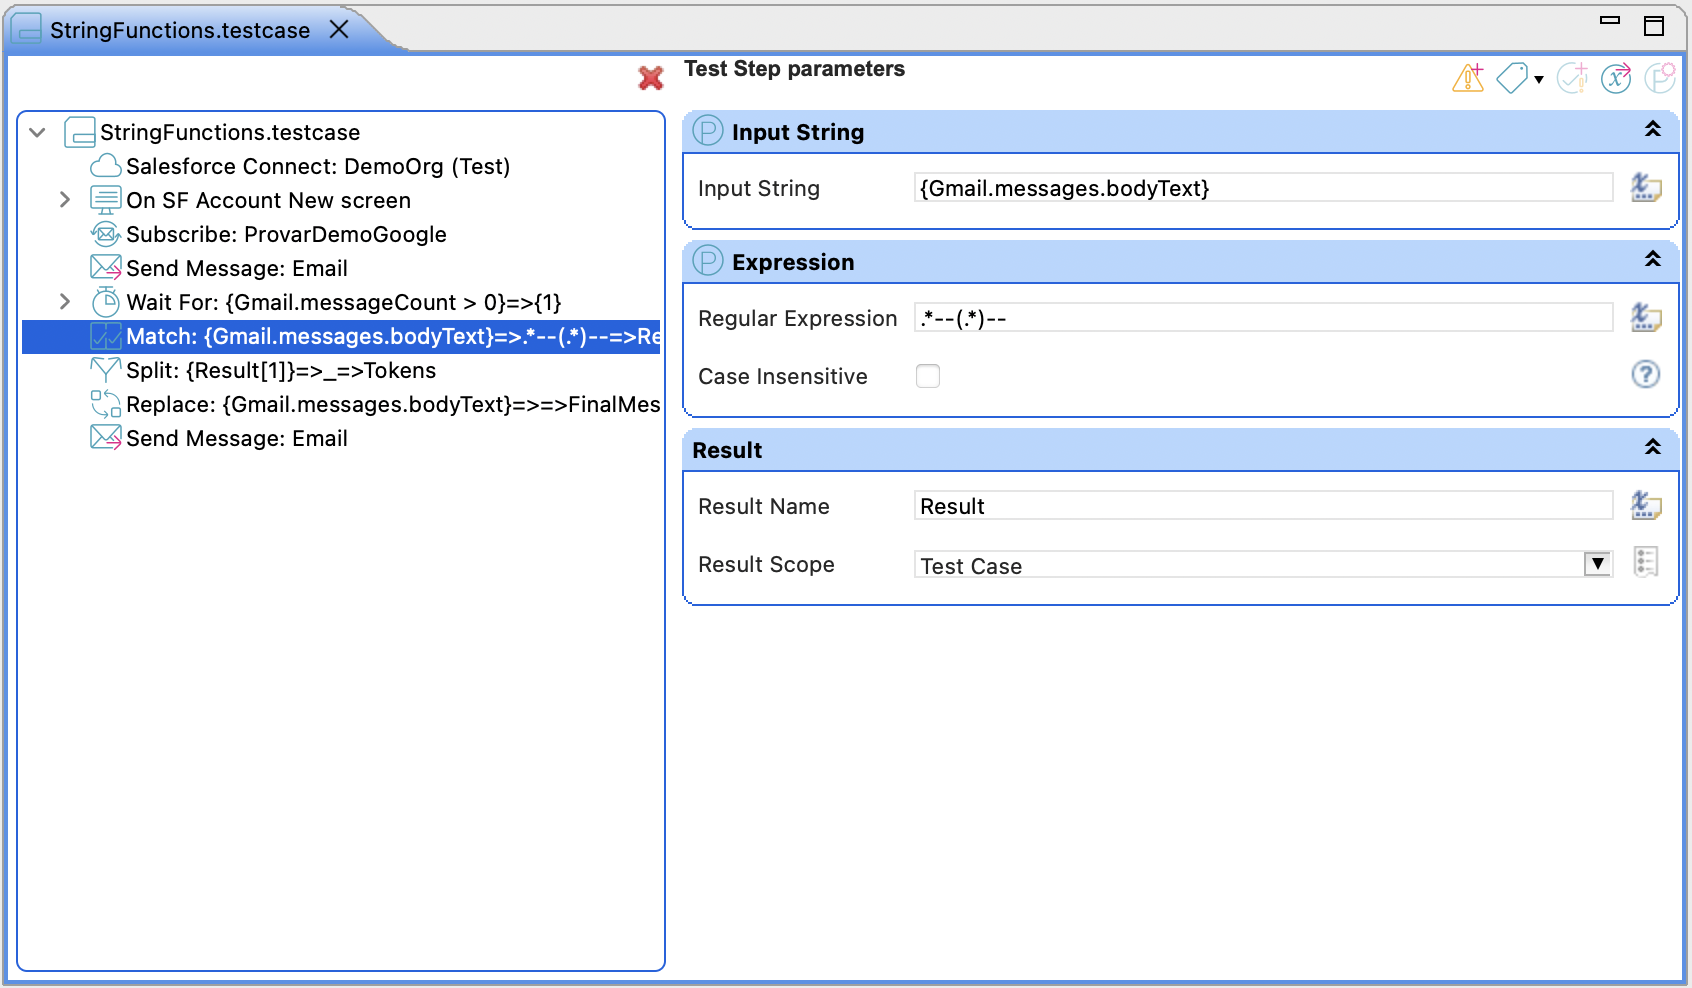Open the tag icon dropdown arrow
This screenshot has width=1692, height=988.
[1539, 79]
